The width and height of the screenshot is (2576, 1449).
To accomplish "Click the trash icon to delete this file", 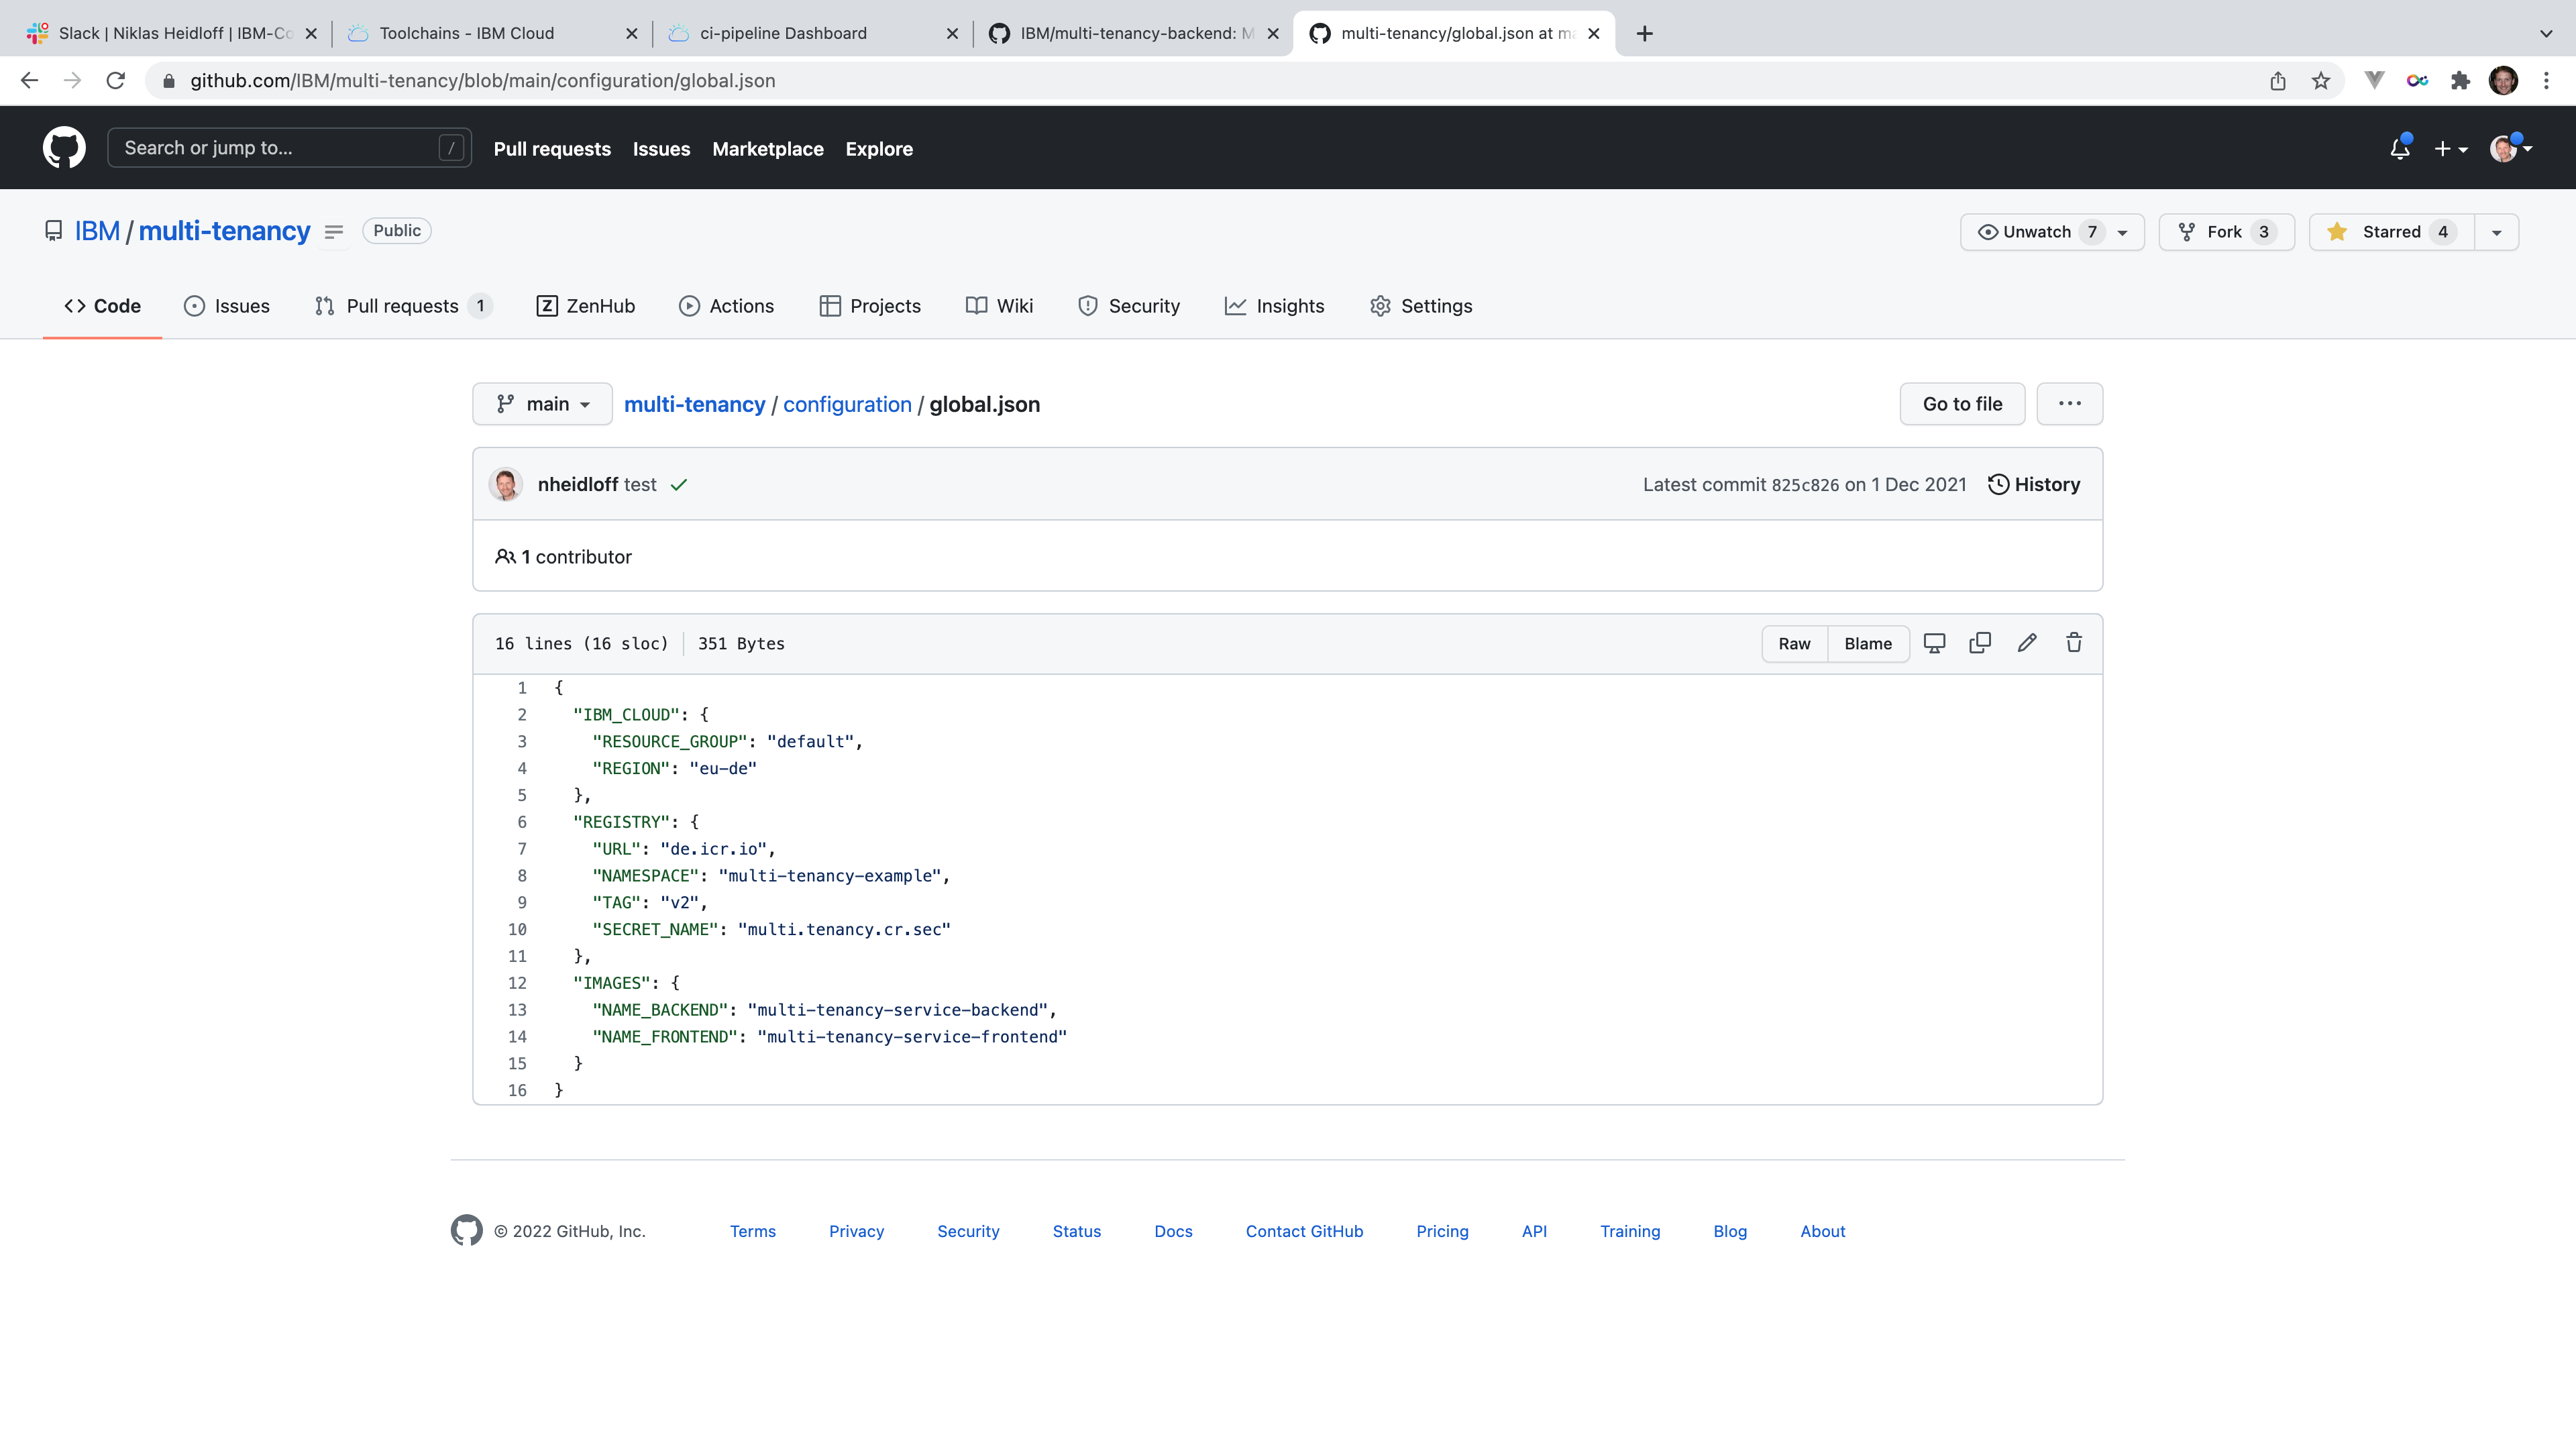I will (x=2073, y=643).
